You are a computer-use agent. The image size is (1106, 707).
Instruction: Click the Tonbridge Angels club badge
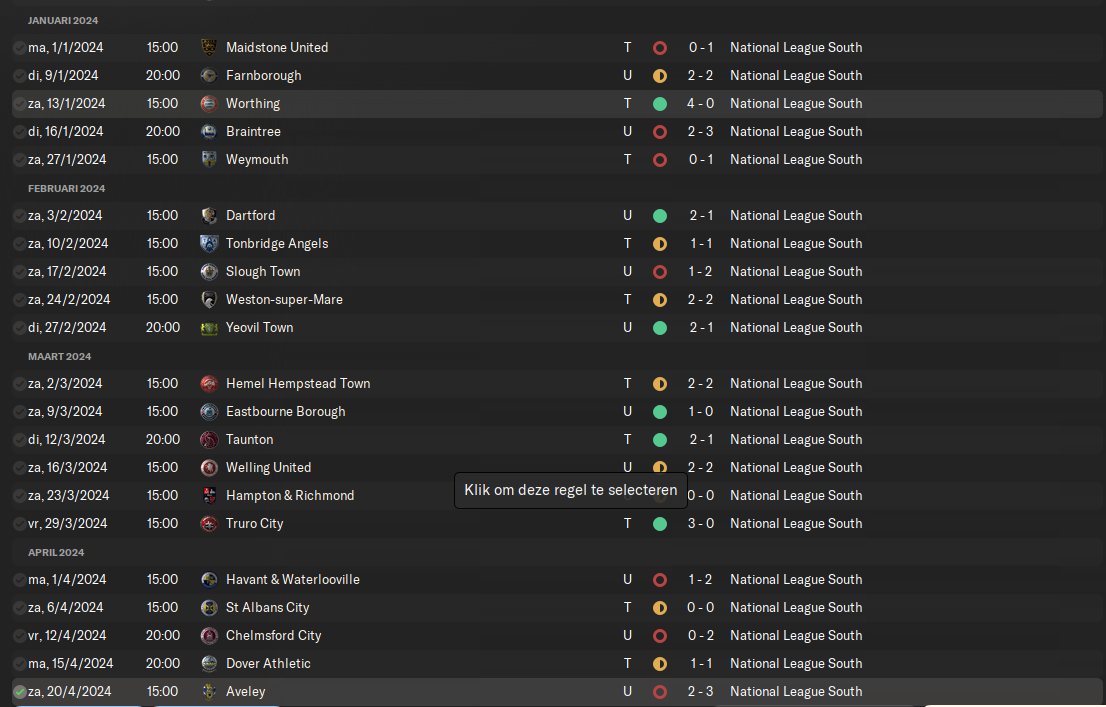[x=209, y=243]
